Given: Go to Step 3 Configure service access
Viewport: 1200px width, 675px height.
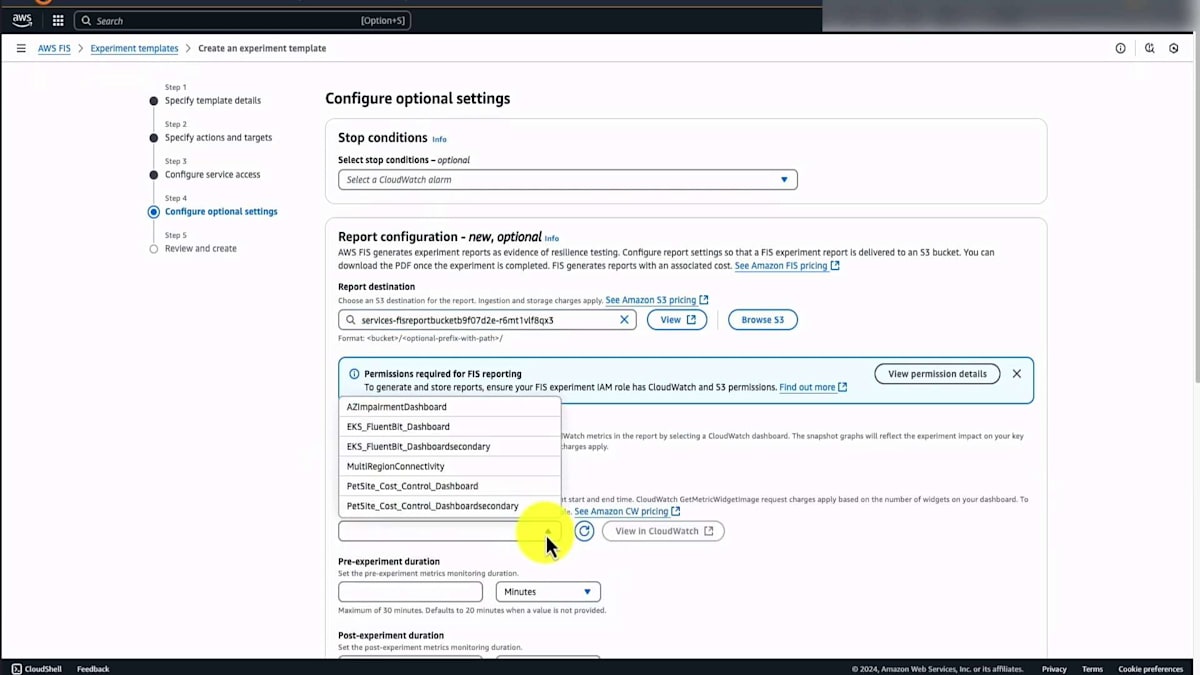Looking at the screenshot, I should point(212,175).
